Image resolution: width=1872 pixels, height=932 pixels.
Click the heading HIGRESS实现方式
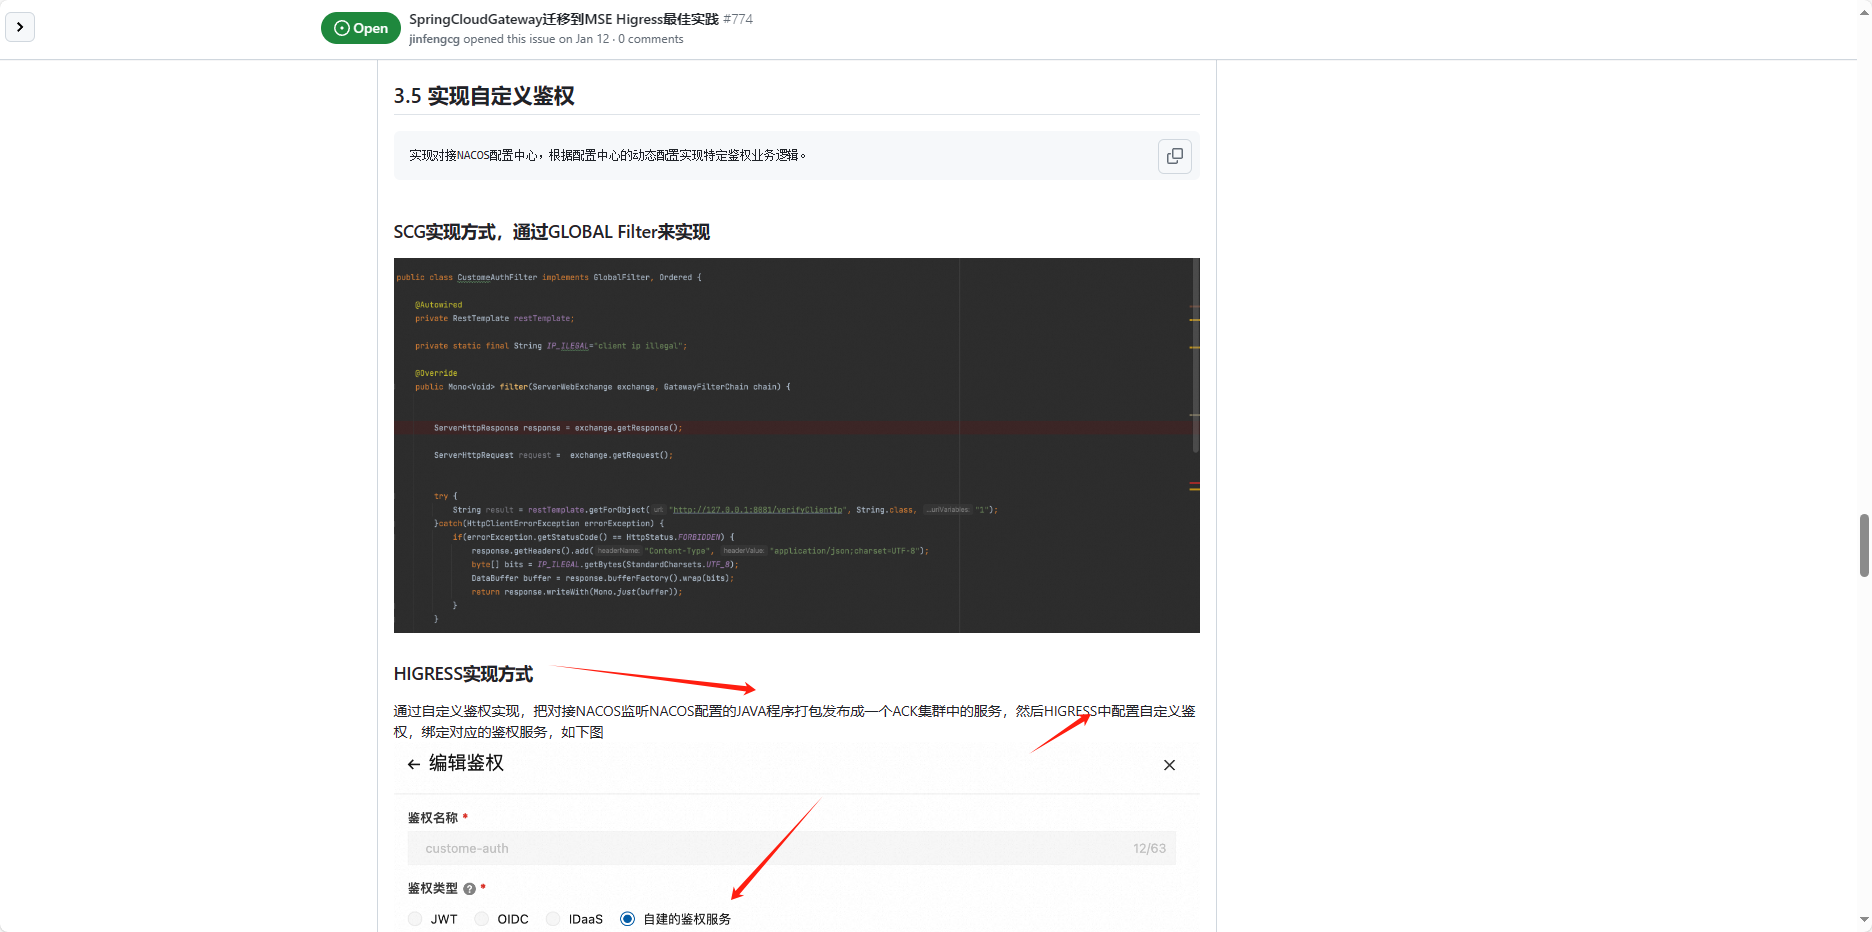[463, 674]
